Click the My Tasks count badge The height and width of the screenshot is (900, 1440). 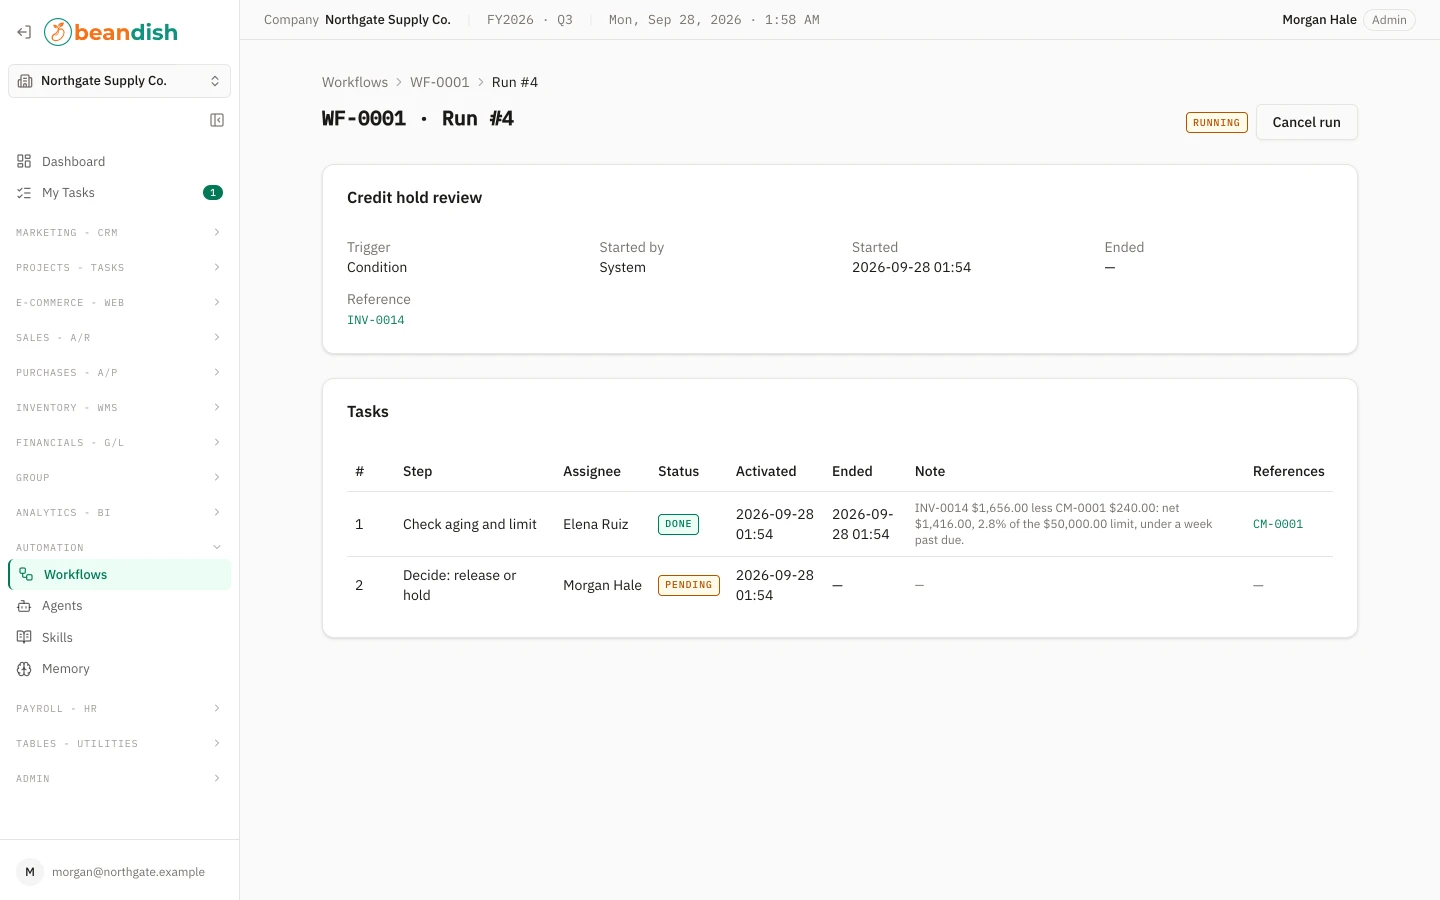coord(213,193)
